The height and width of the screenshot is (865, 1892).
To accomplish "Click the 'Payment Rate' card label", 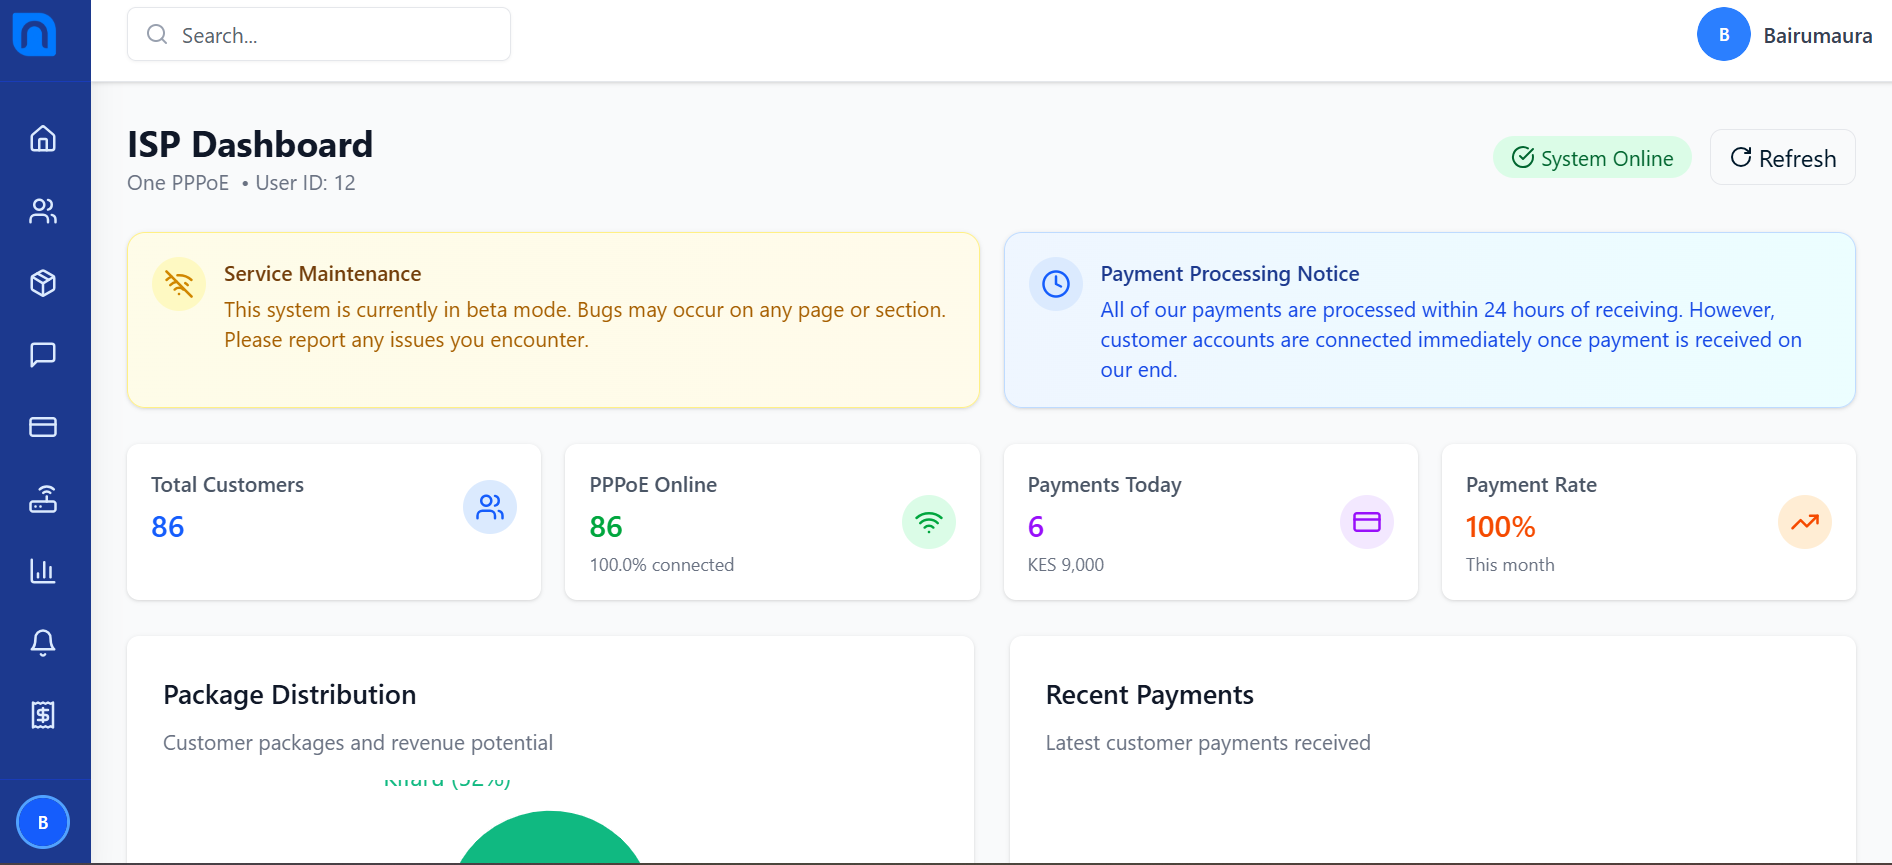I will [x=1531, y=485].
